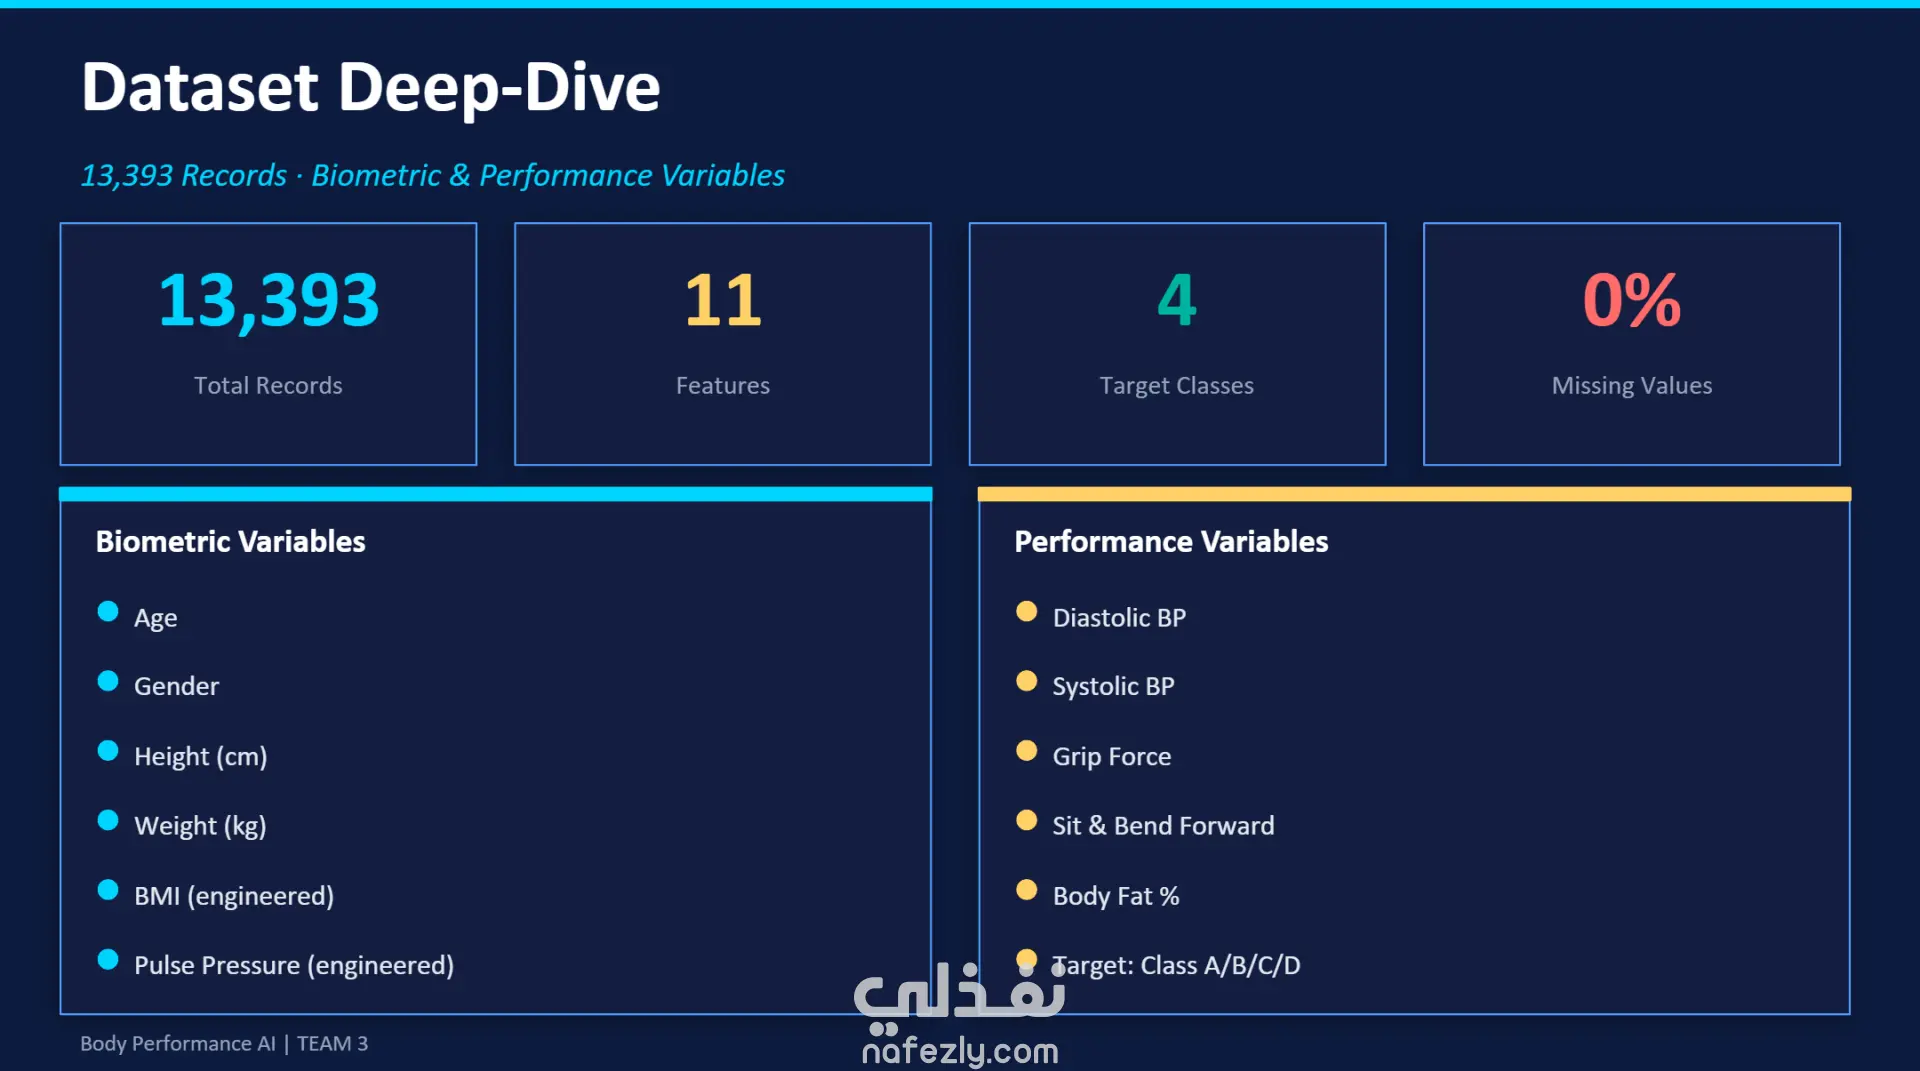Select the Grip Force item

pos(1111,756)
